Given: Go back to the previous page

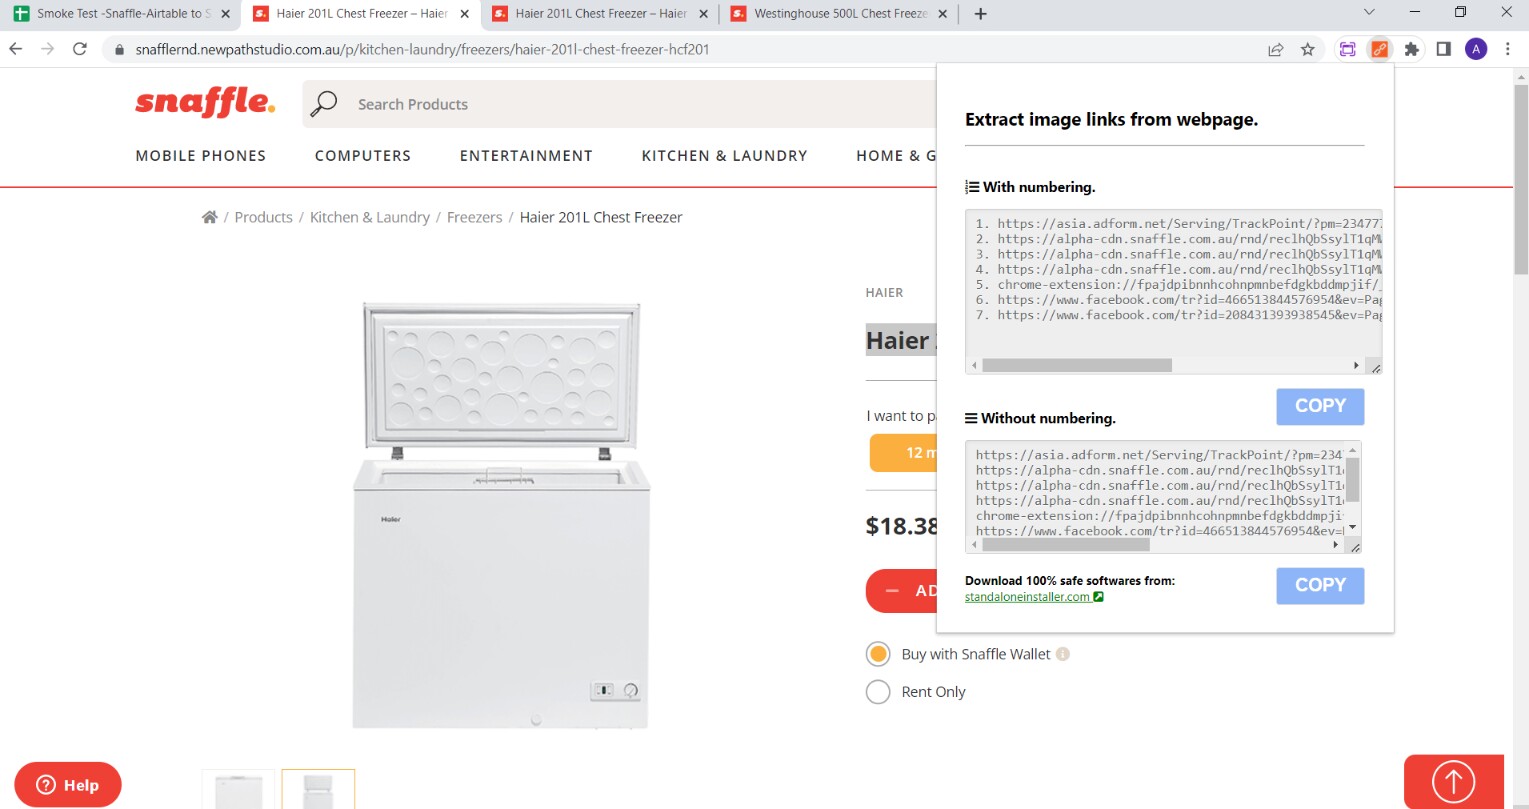Looking at the screenshot, I should coord(16,49).
